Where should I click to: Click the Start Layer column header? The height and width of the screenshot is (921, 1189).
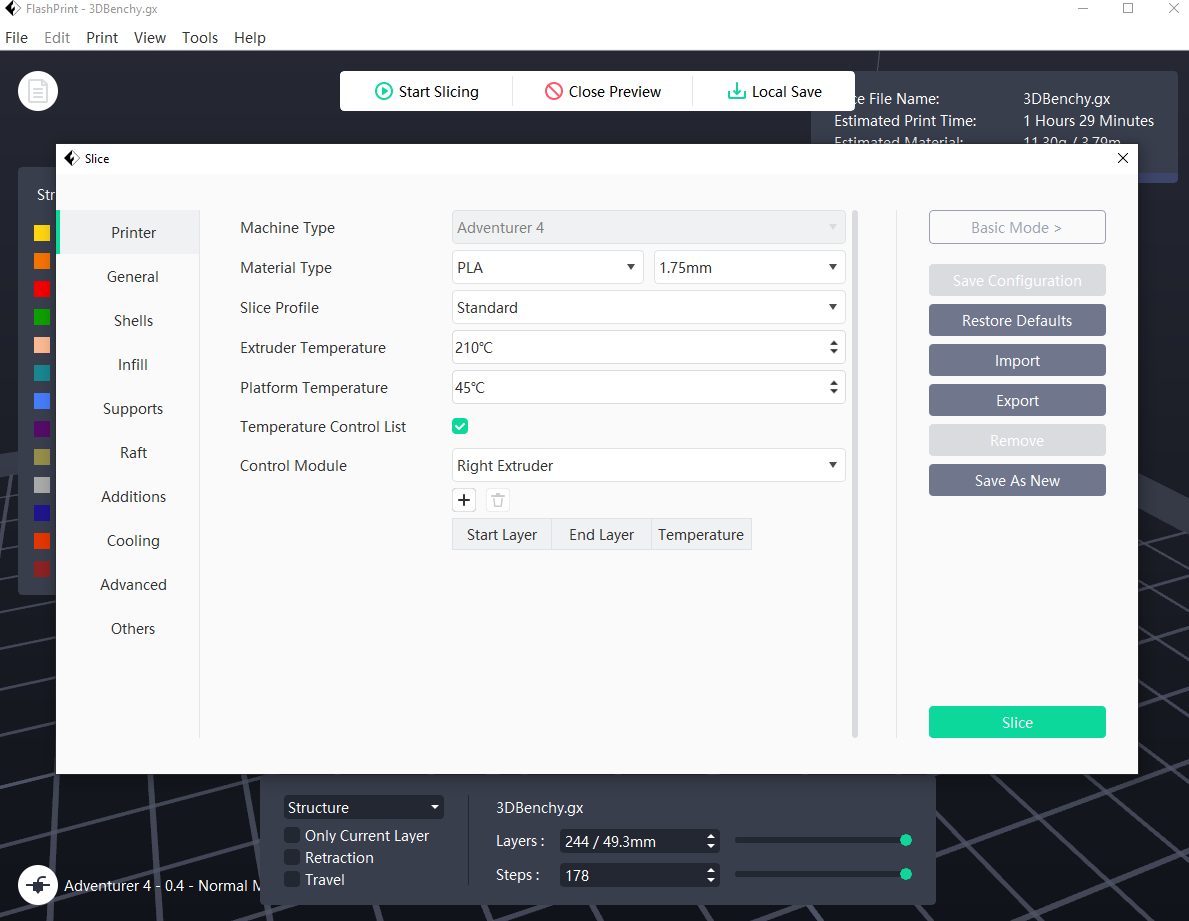[502, 534]
